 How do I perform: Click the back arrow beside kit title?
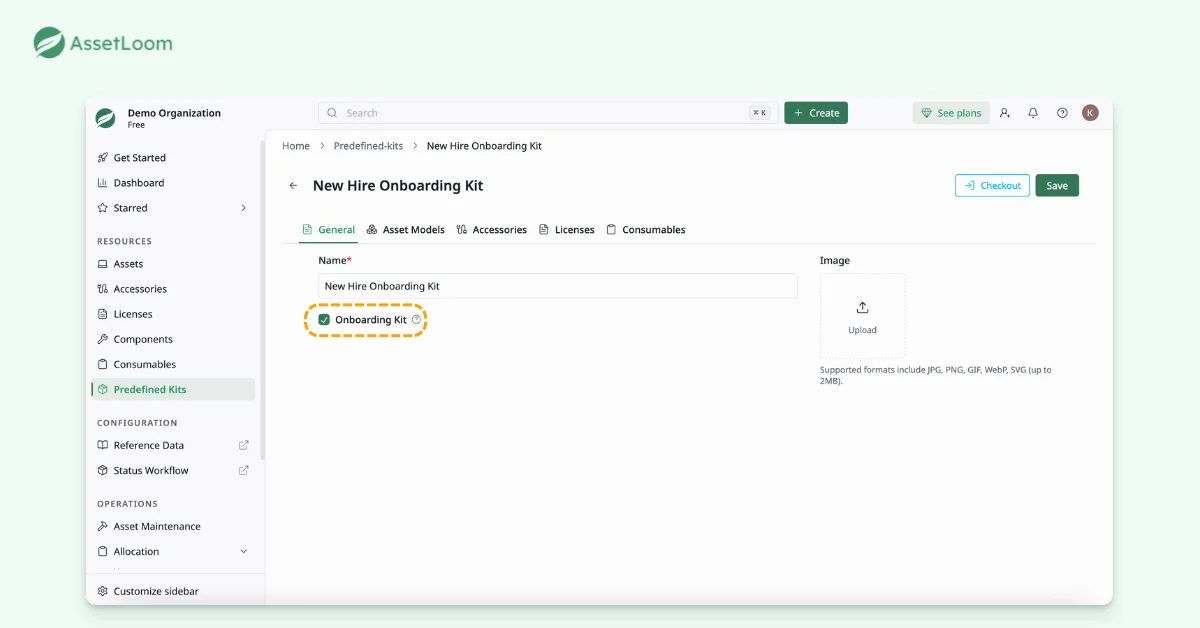[x=293, y=186]
